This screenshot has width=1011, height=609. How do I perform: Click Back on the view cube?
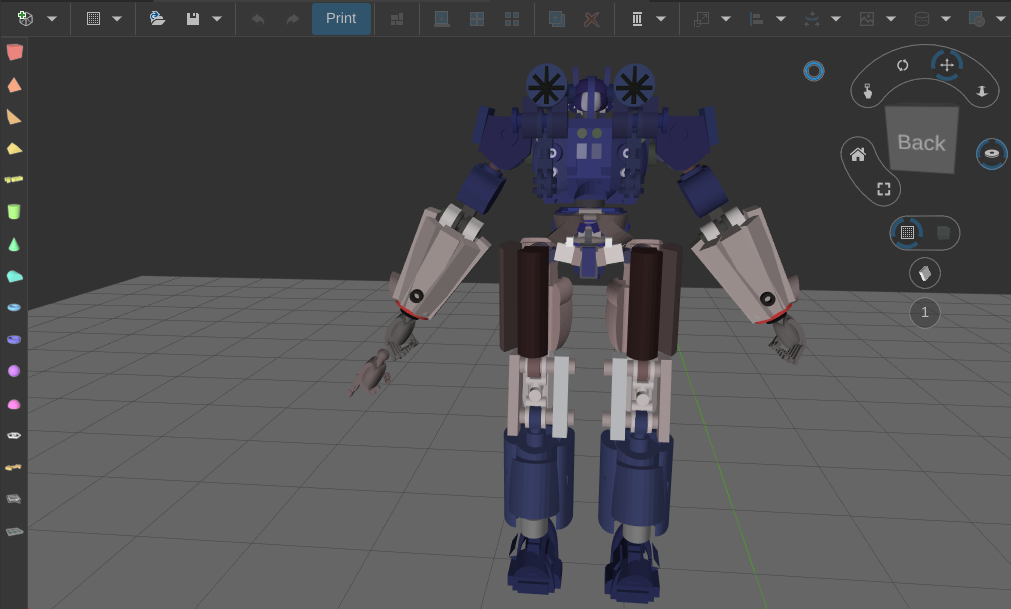click(x=920, y=142)
